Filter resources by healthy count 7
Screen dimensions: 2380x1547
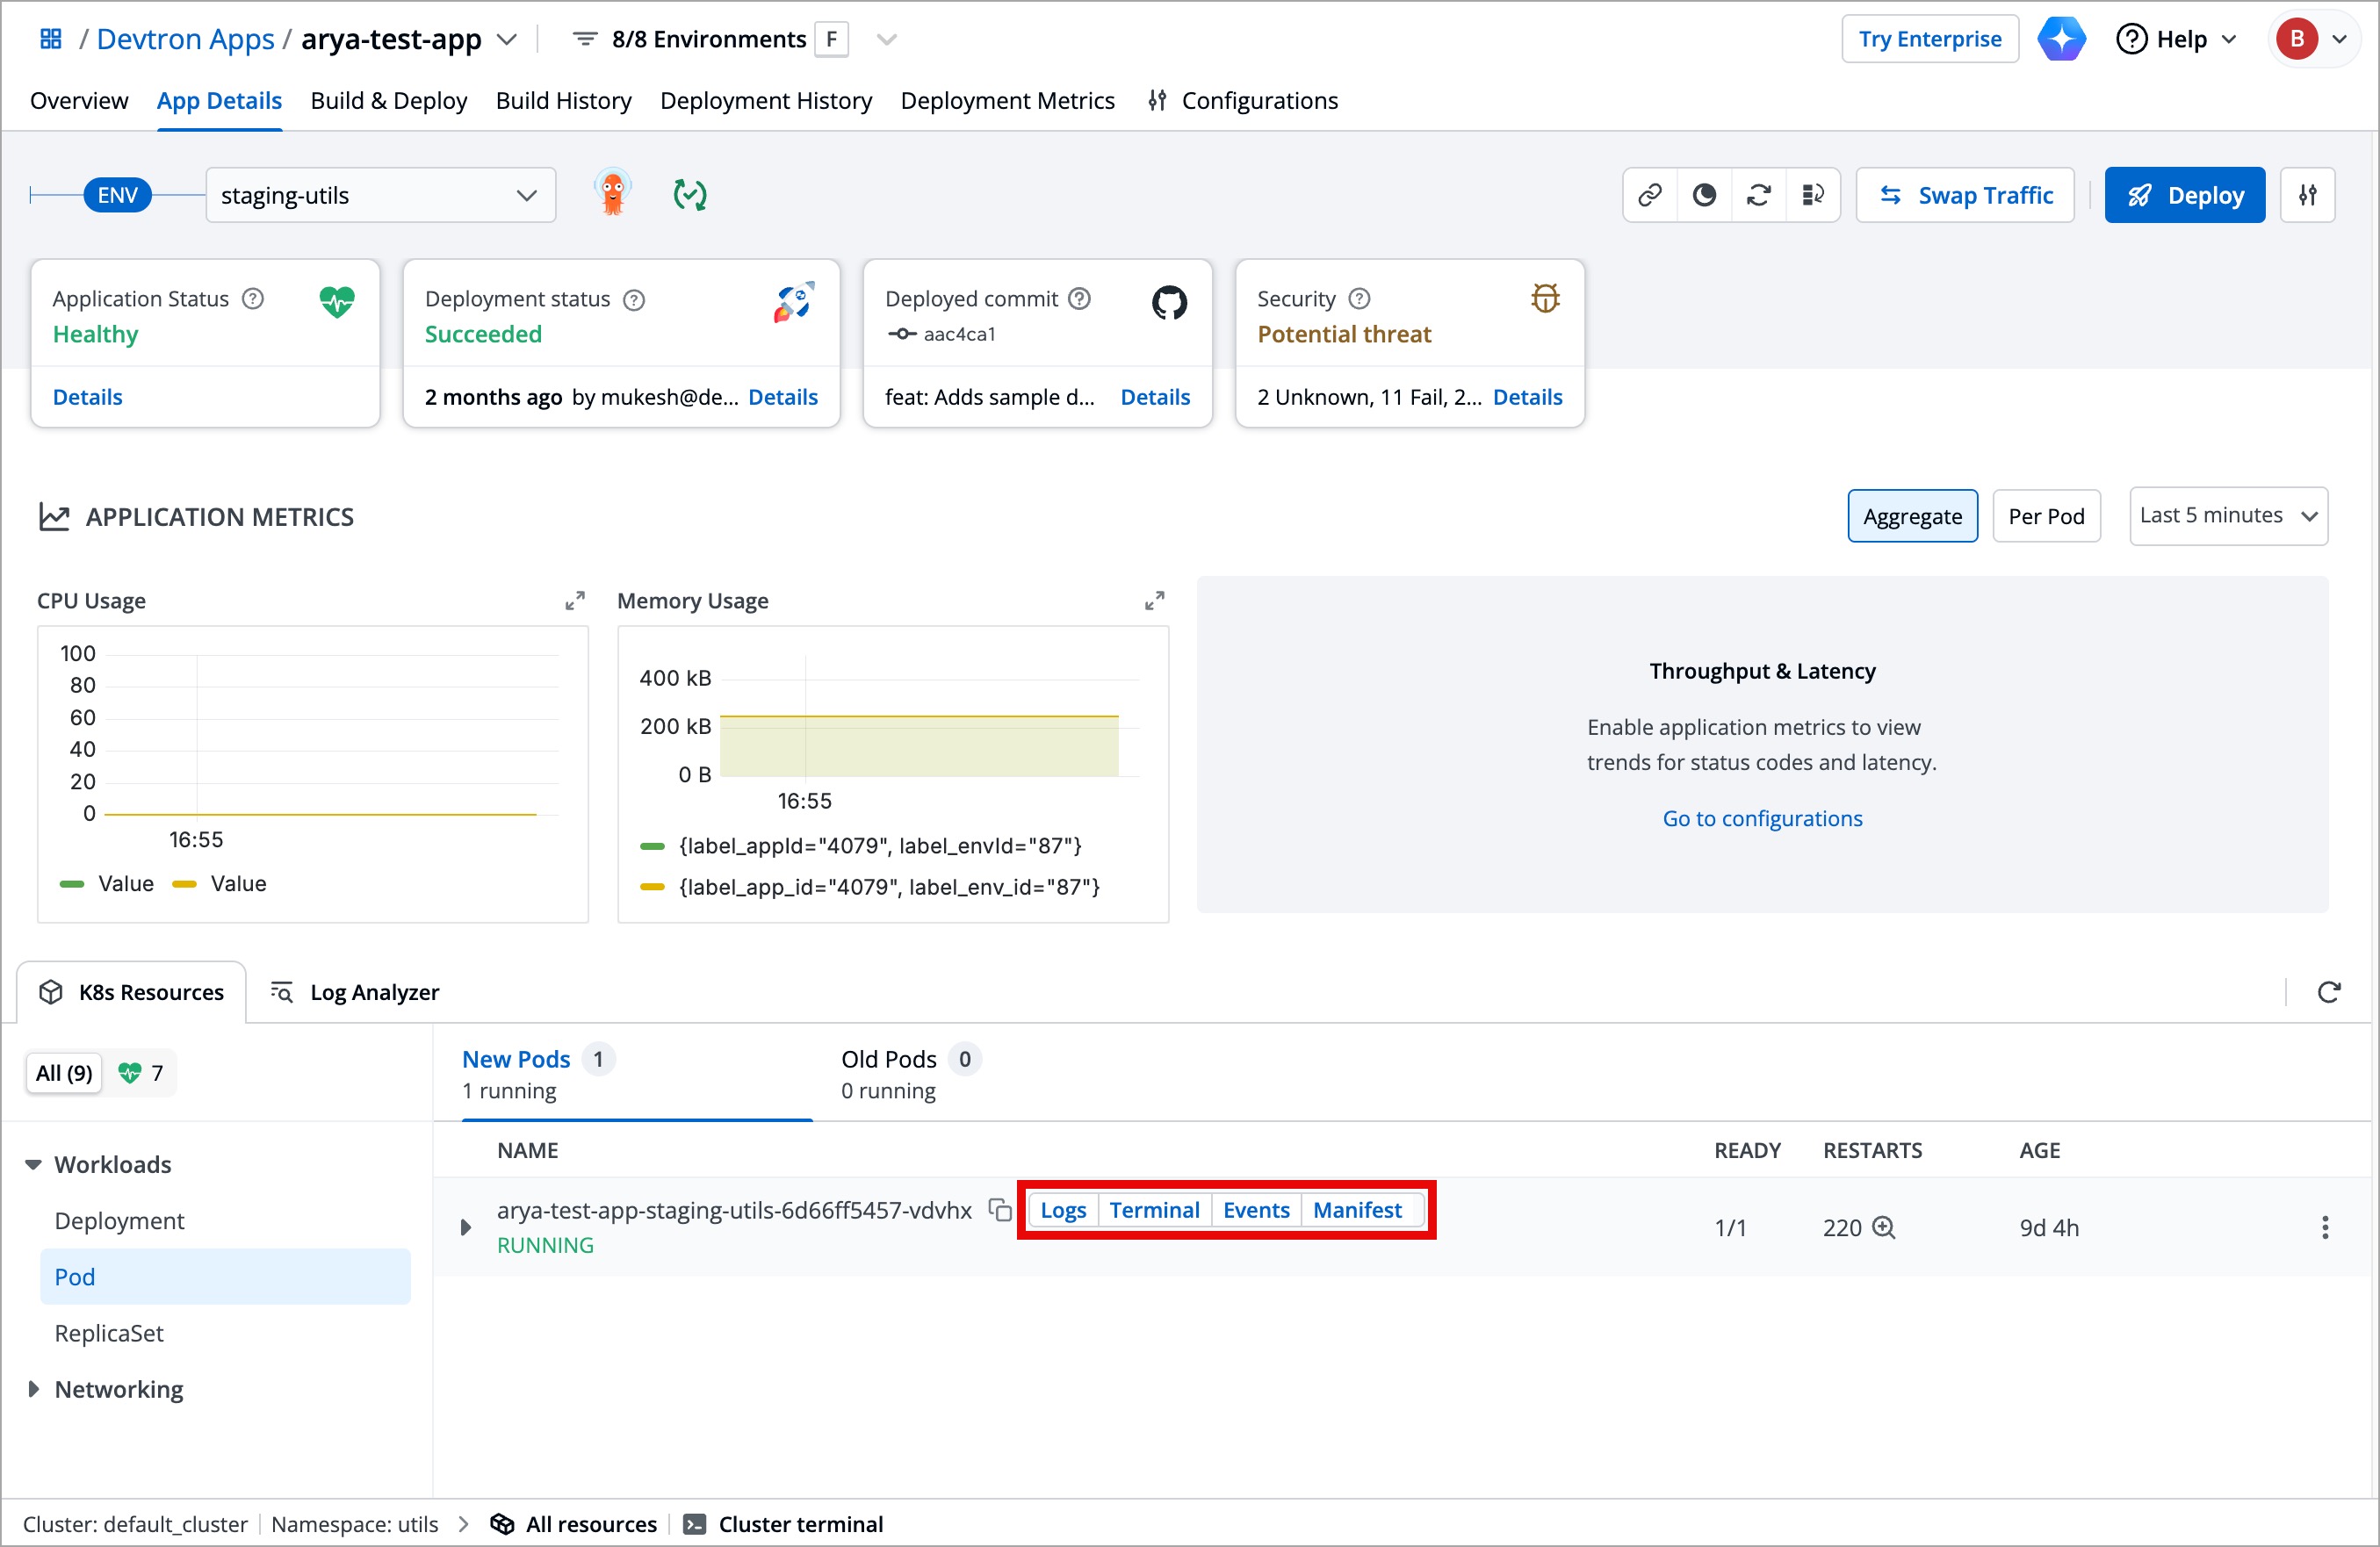click(141, 1073)
